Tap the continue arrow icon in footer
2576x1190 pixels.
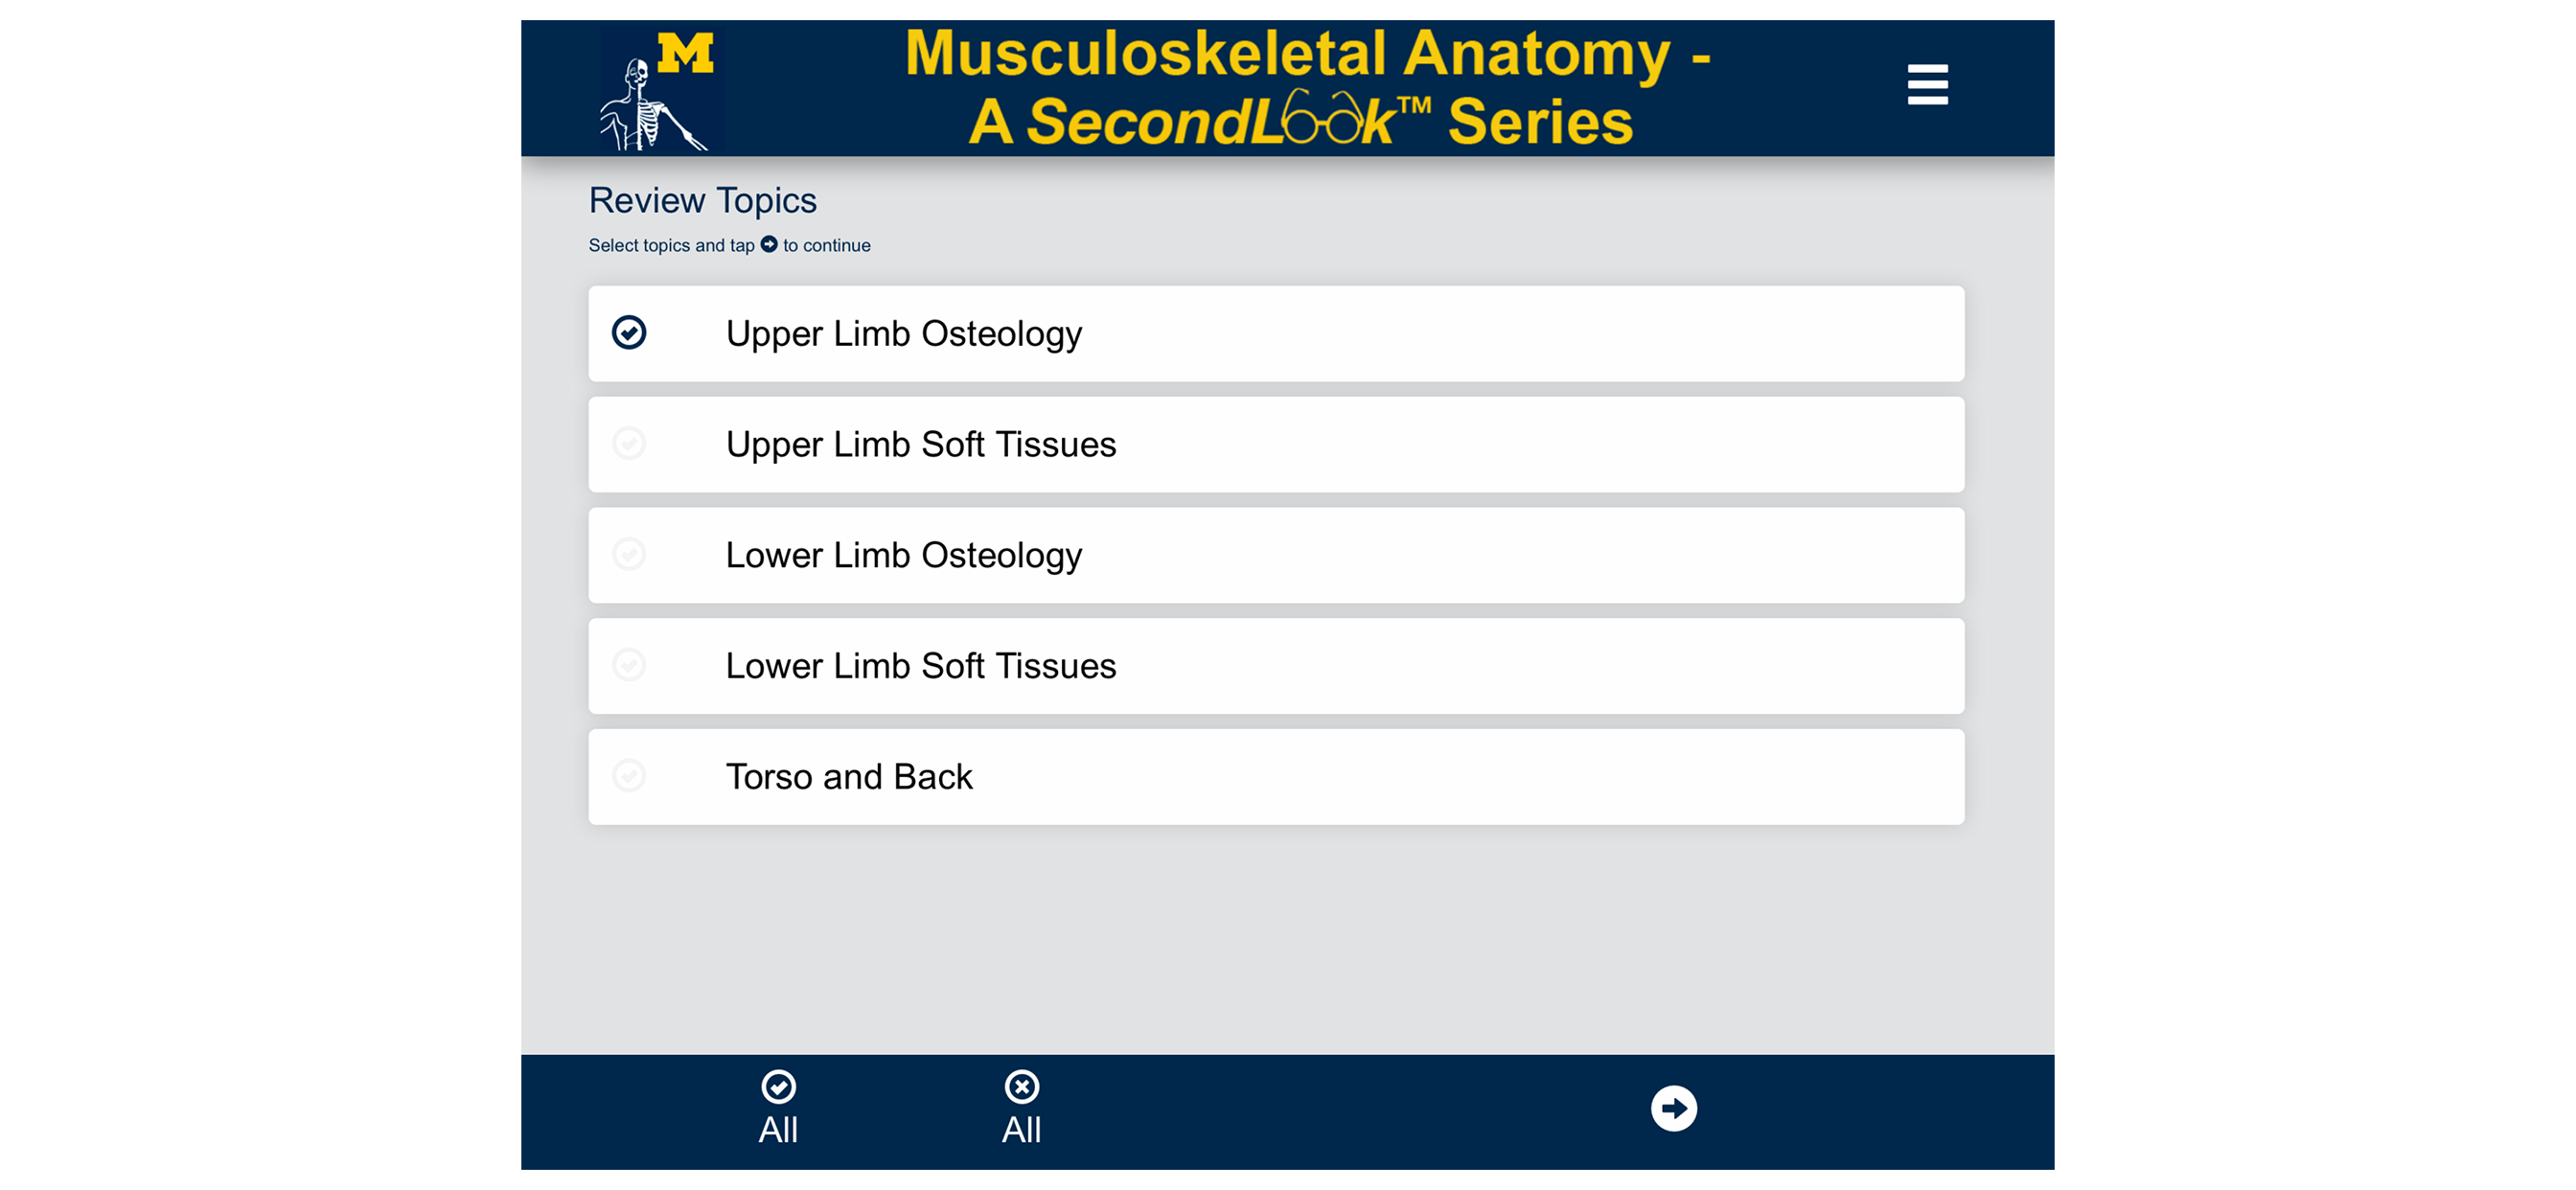click(1673, 1108)
